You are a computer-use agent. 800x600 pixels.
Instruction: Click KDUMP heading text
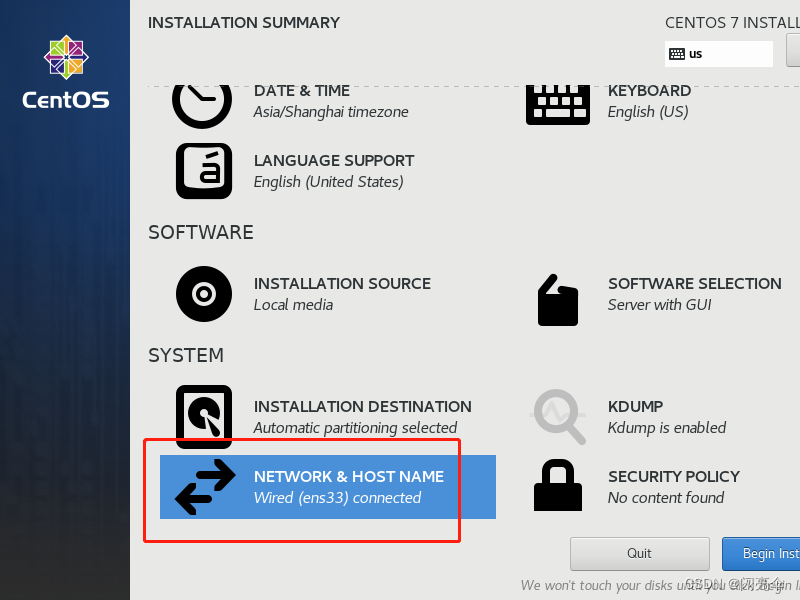635,407
